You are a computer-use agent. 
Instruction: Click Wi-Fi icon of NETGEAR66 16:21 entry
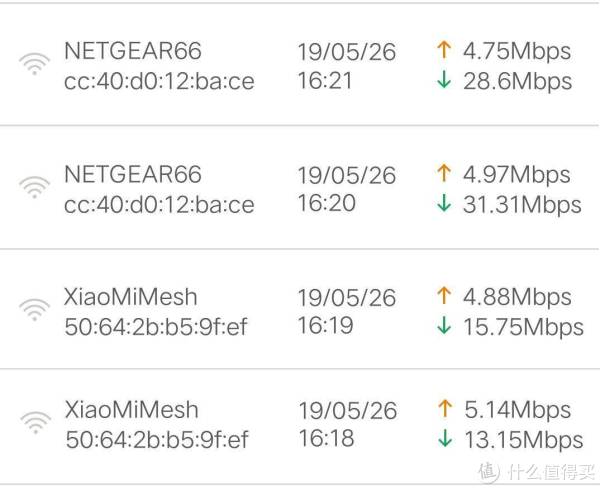(x=34, y=64)
